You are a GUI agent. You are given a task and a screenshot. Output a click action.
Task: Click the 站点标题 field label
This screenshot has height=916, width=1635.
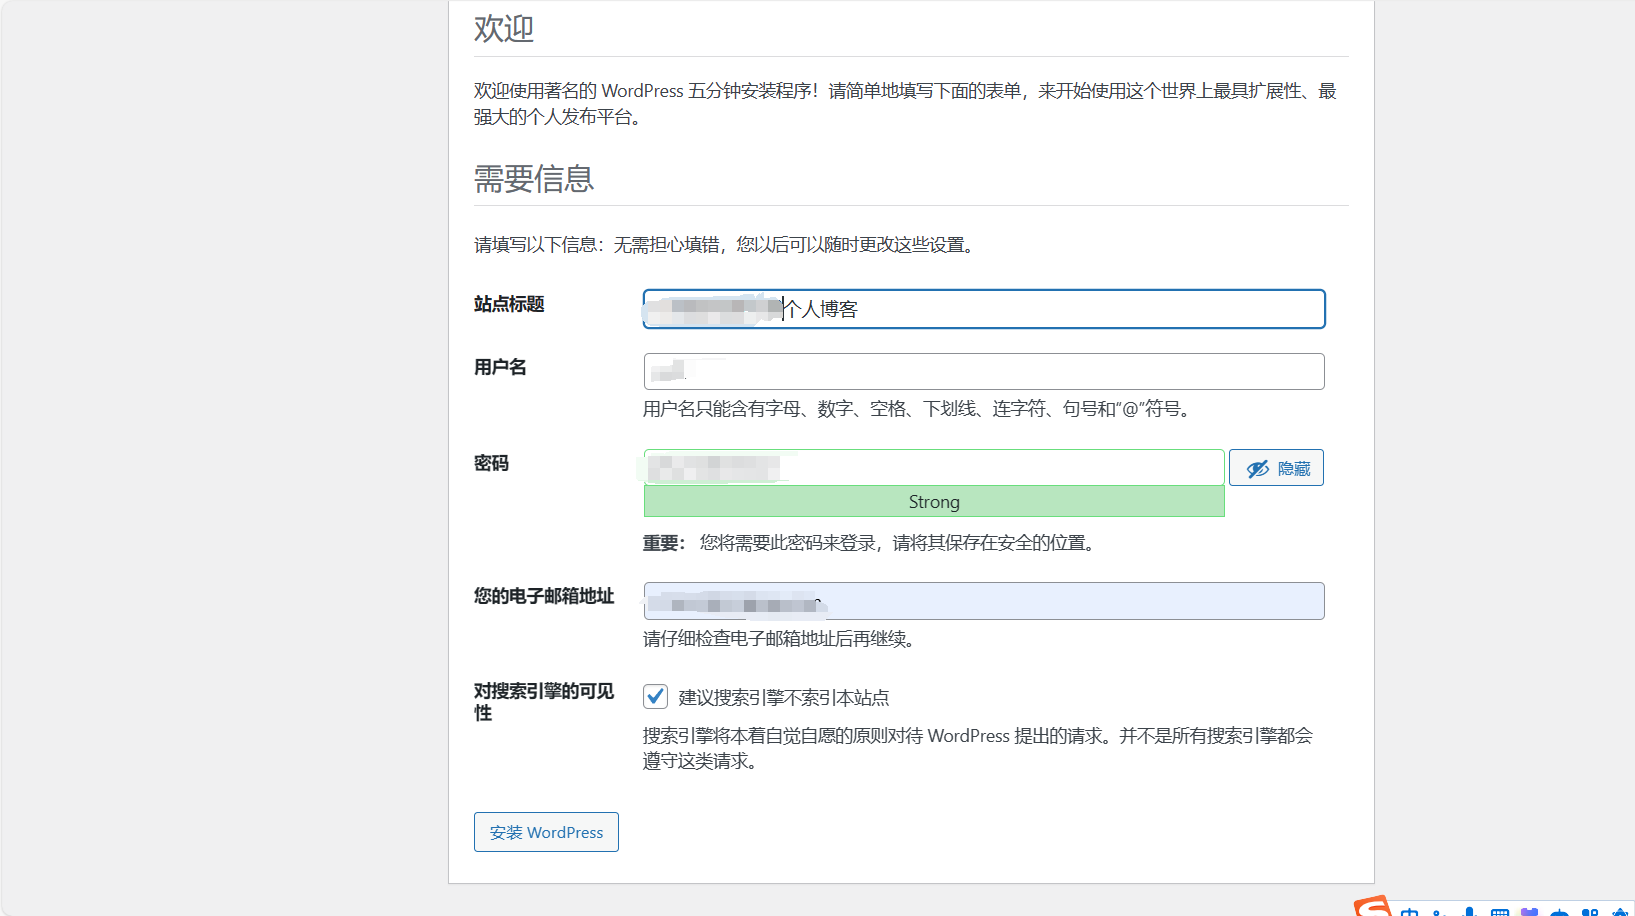(x=509, y=304)
